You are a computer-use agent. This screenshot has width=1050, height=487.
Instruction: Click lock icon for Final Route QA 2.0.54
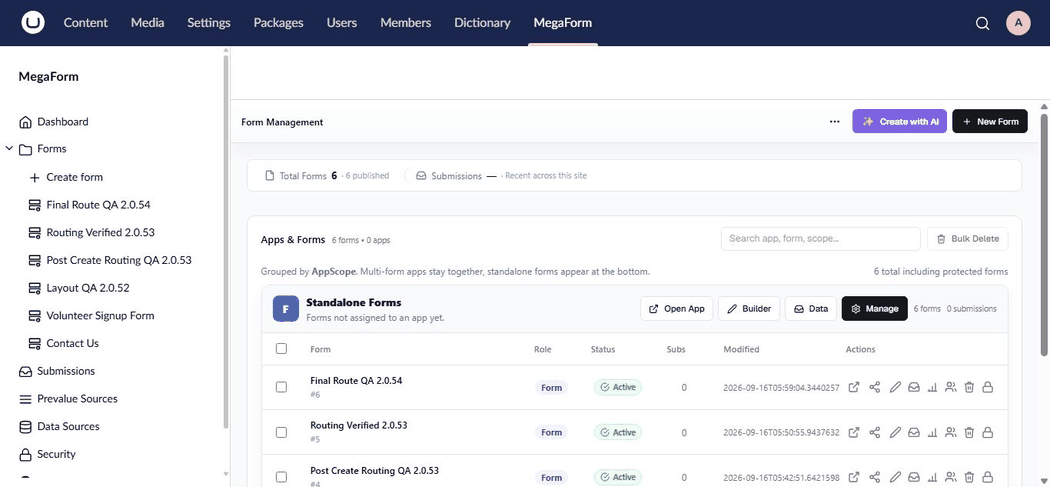click(x=987, y=387)
